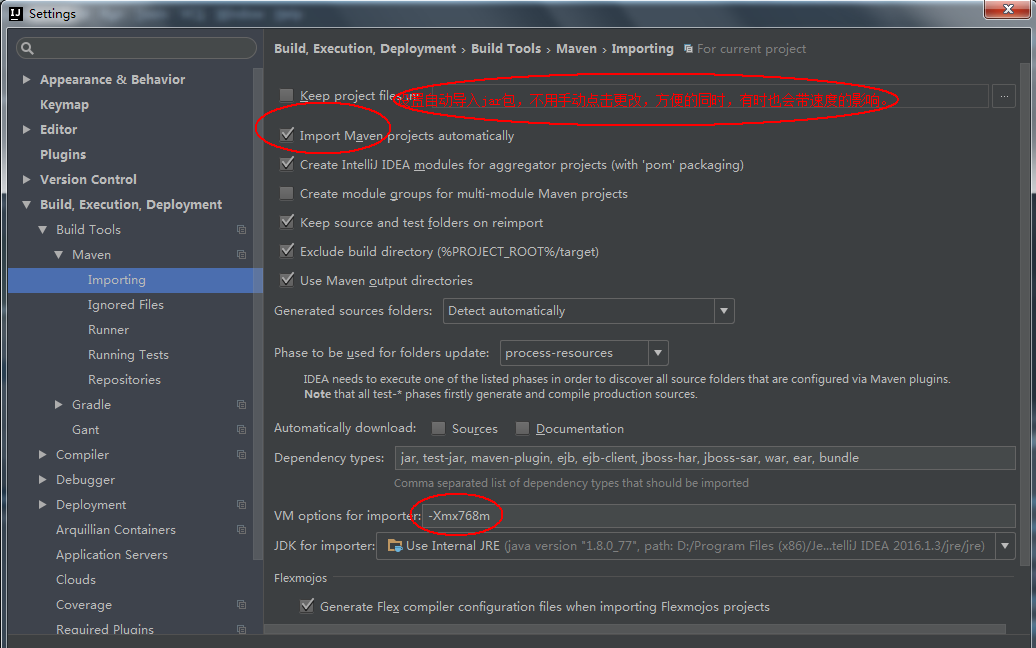
Task: Toggle Import Maven projects automatically checkbox
Action: 287,135
